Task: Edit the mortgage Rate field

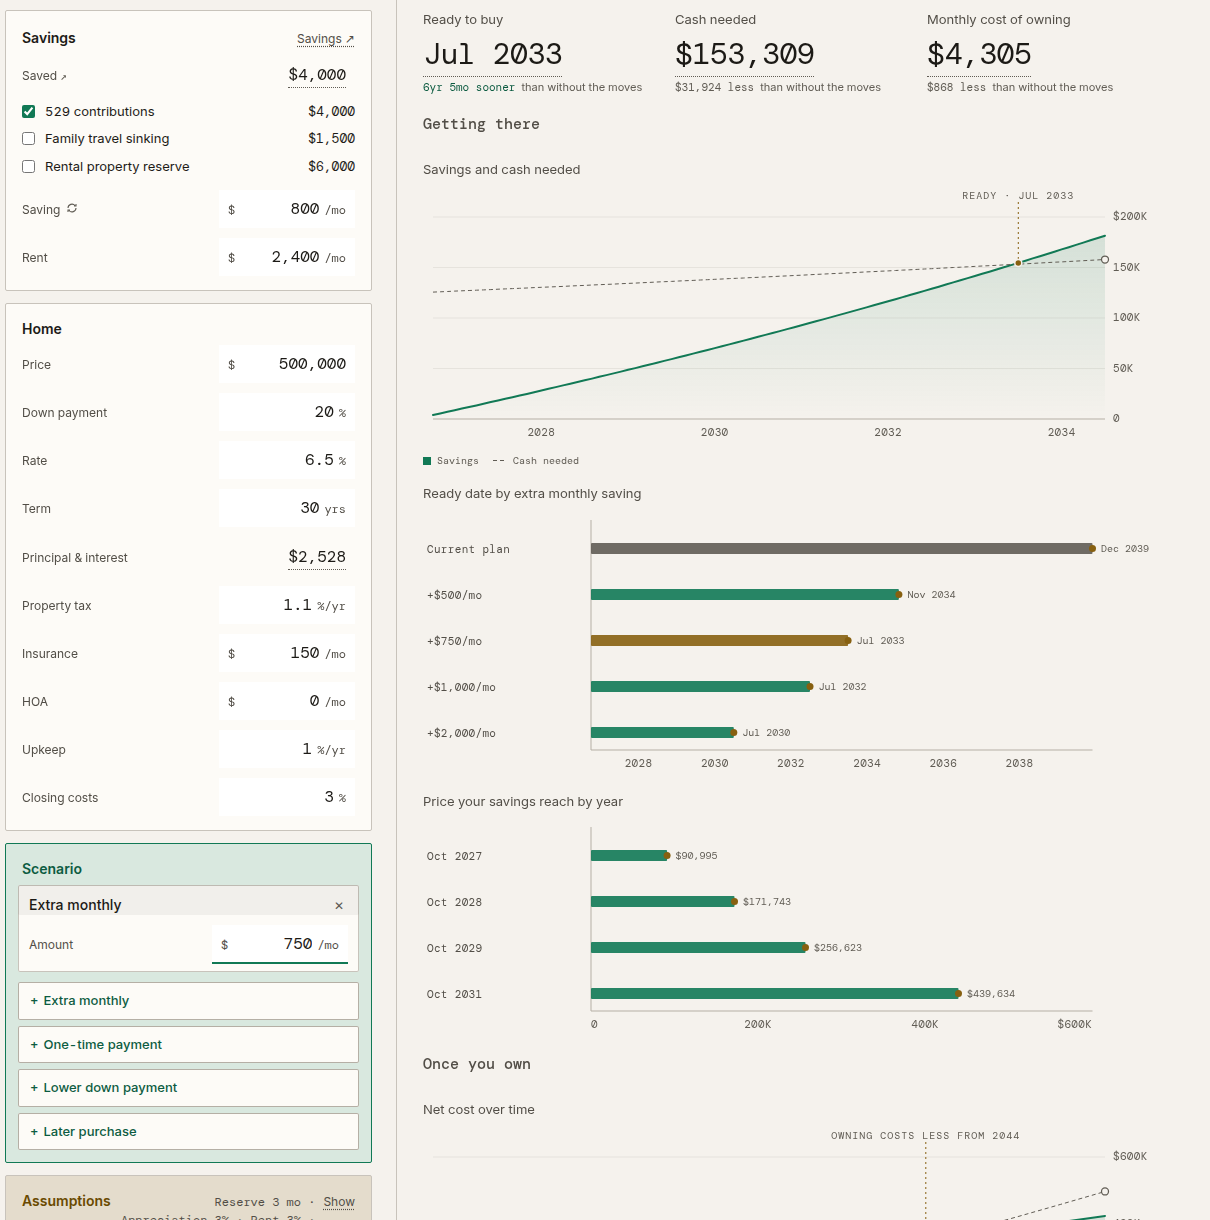Action: [287, 460]
